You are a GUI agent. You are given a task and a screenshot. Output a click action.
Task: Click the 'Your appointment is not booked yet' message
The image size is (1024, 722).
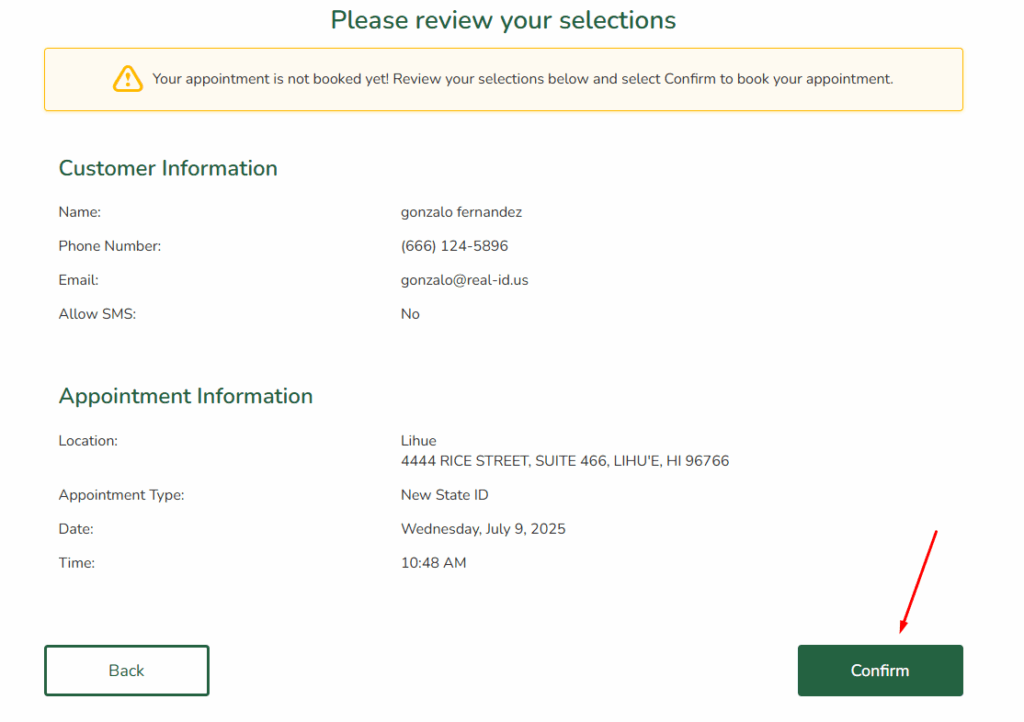point(522,79)
